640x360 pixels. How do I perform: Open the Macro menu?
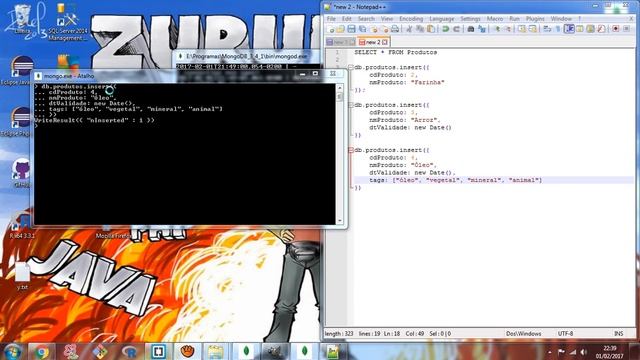point(495,19)
